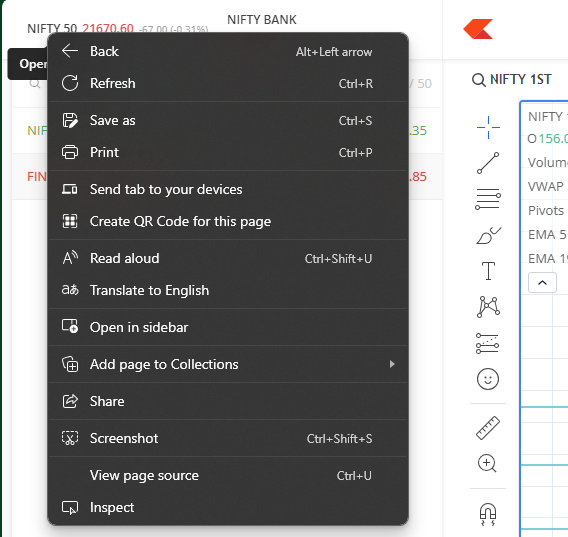Toggle the magnet snap mode
This screenshot has width=568, height=537.
[x=488, y=514]
